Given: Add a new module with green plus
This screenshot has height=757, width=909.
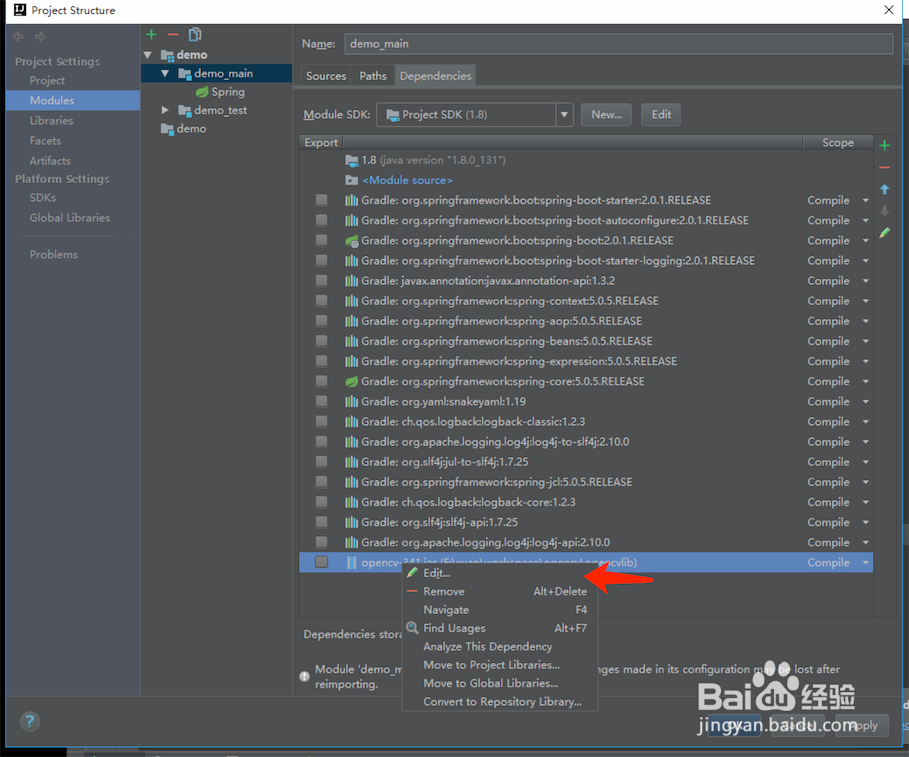Looking at the screenshot, I should (151, 35).
